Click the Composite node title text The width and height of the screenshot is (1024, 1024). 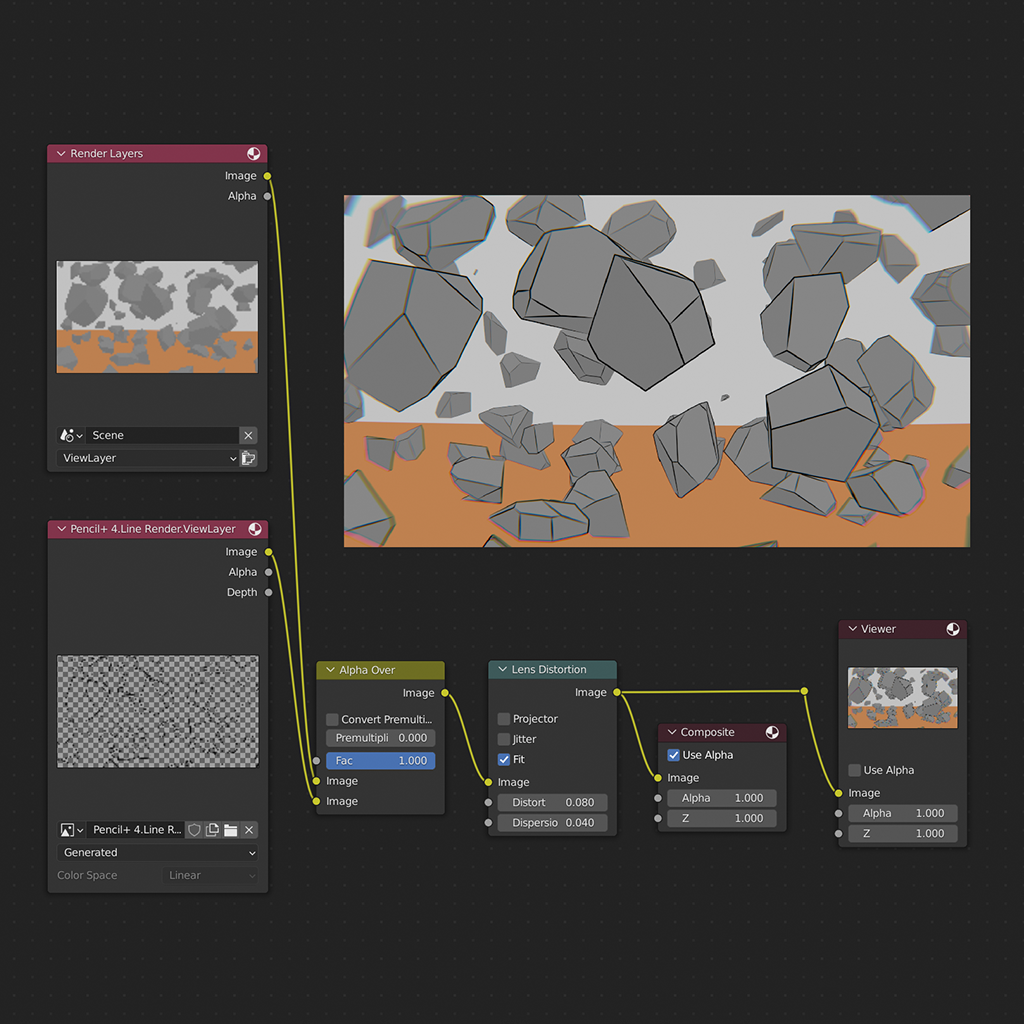[707, 732]
